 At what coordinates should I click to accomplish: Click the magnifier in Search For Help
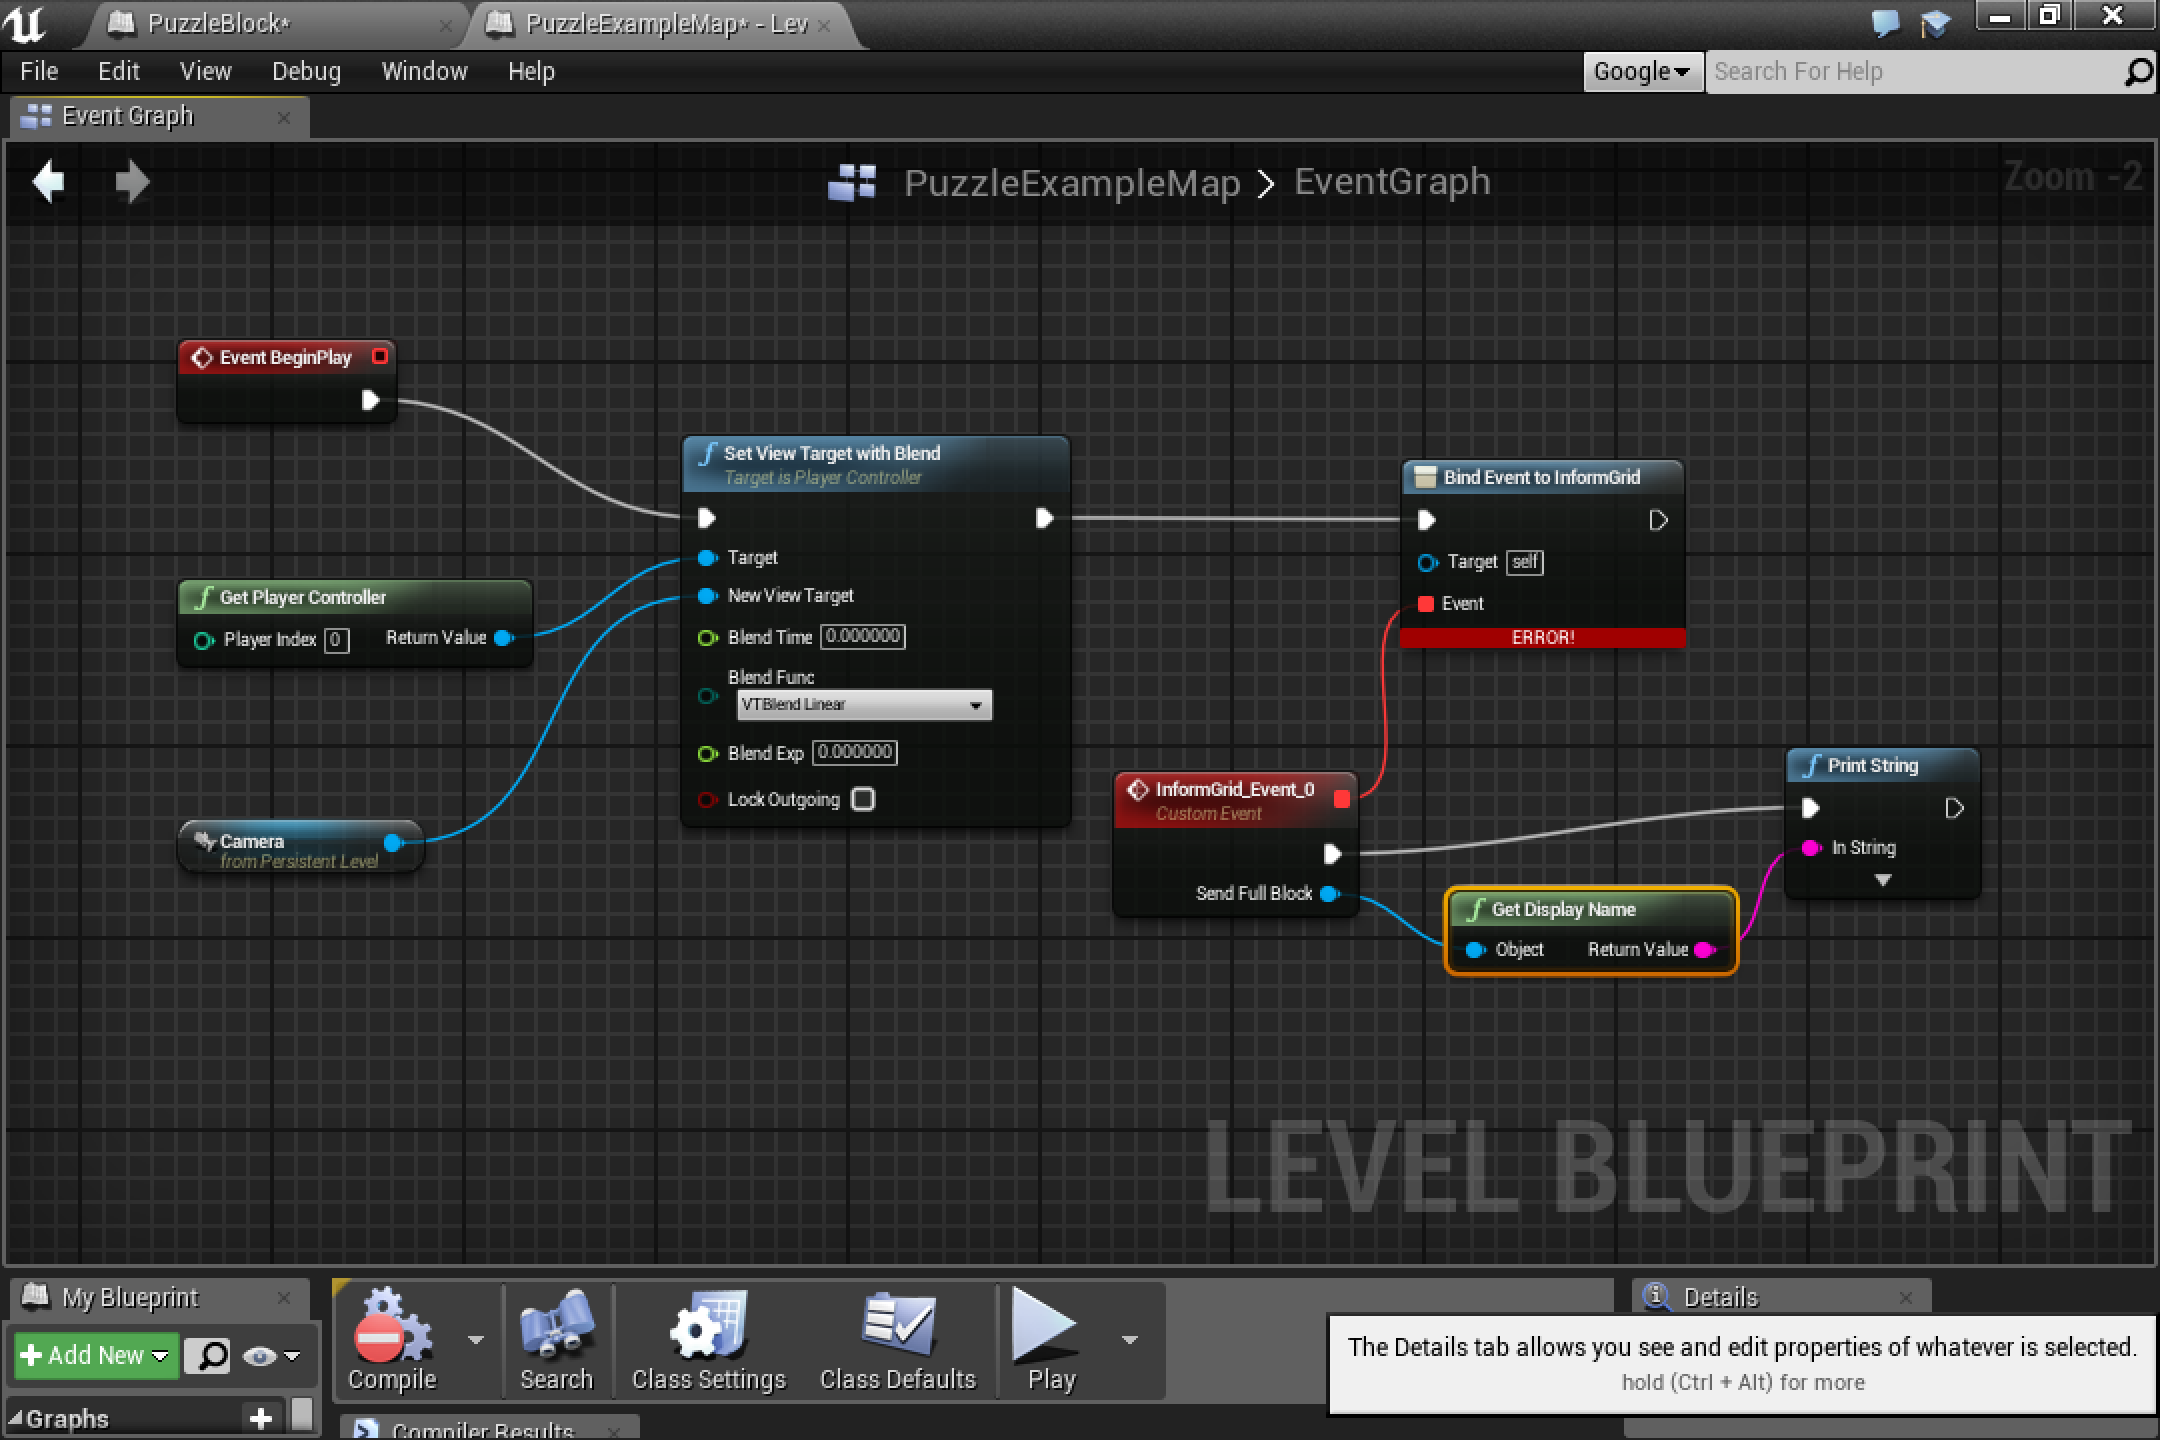[x=2137, y=72]
